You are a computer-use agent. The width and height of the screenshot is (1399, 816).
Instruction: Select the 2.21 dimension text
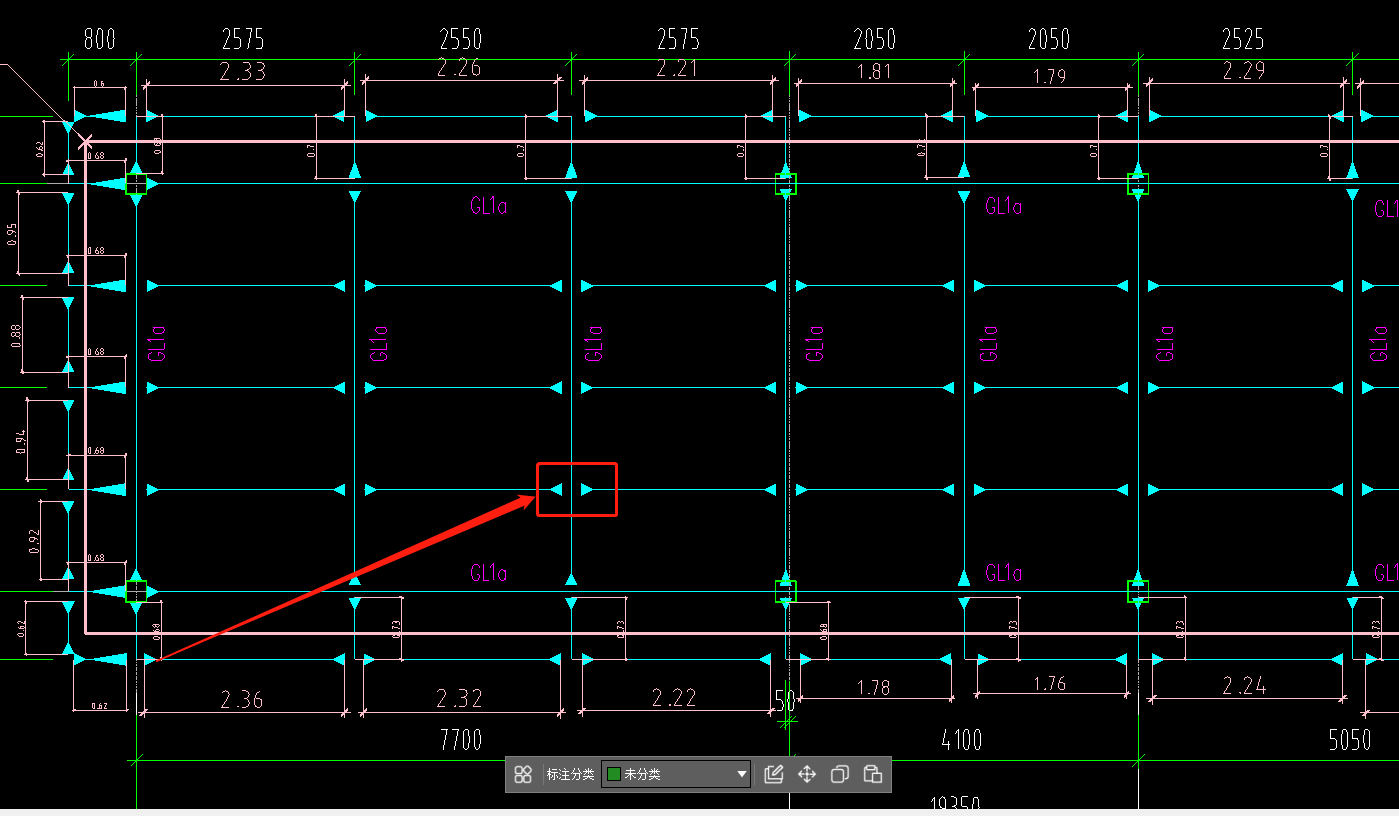(x=677, y=69)
